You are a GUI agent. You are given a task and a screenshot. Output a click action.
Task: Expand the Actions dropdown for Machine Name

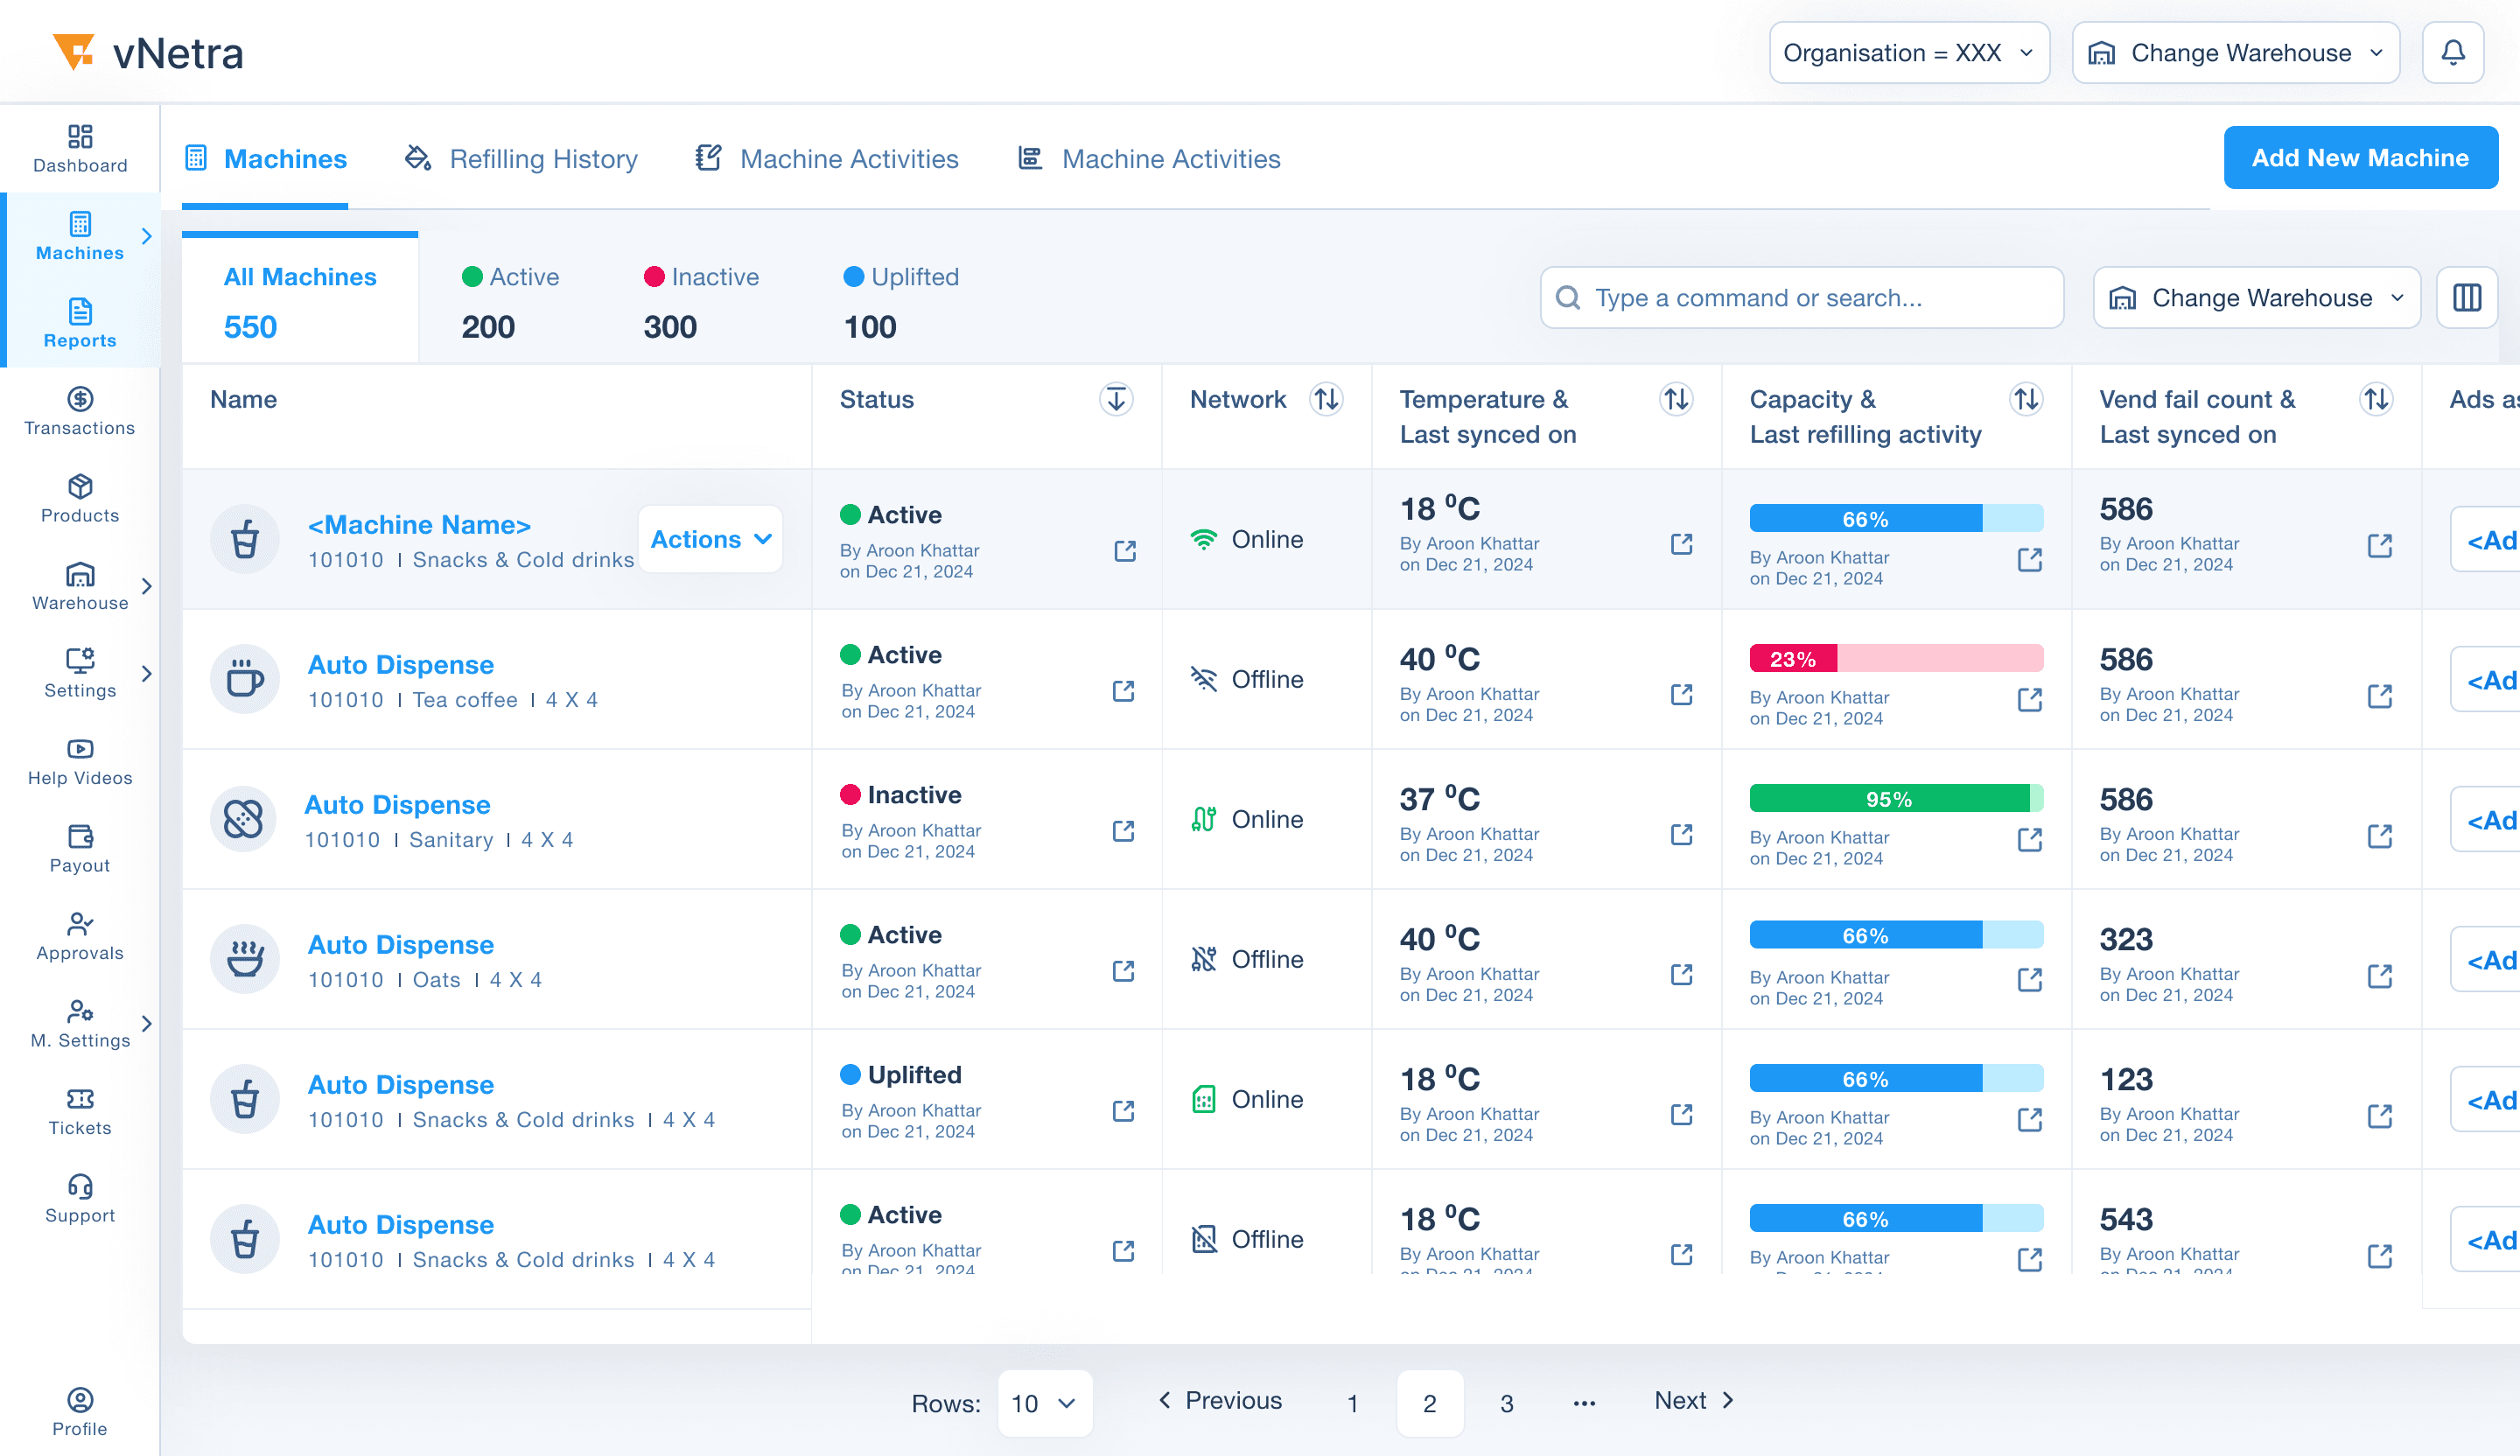710,539
